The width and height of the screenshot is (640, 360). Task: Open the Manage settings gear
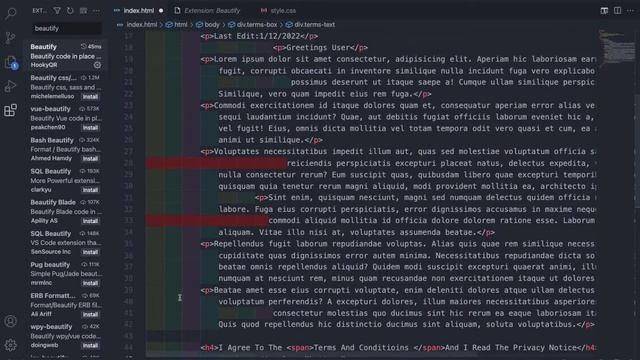point(11,345)
